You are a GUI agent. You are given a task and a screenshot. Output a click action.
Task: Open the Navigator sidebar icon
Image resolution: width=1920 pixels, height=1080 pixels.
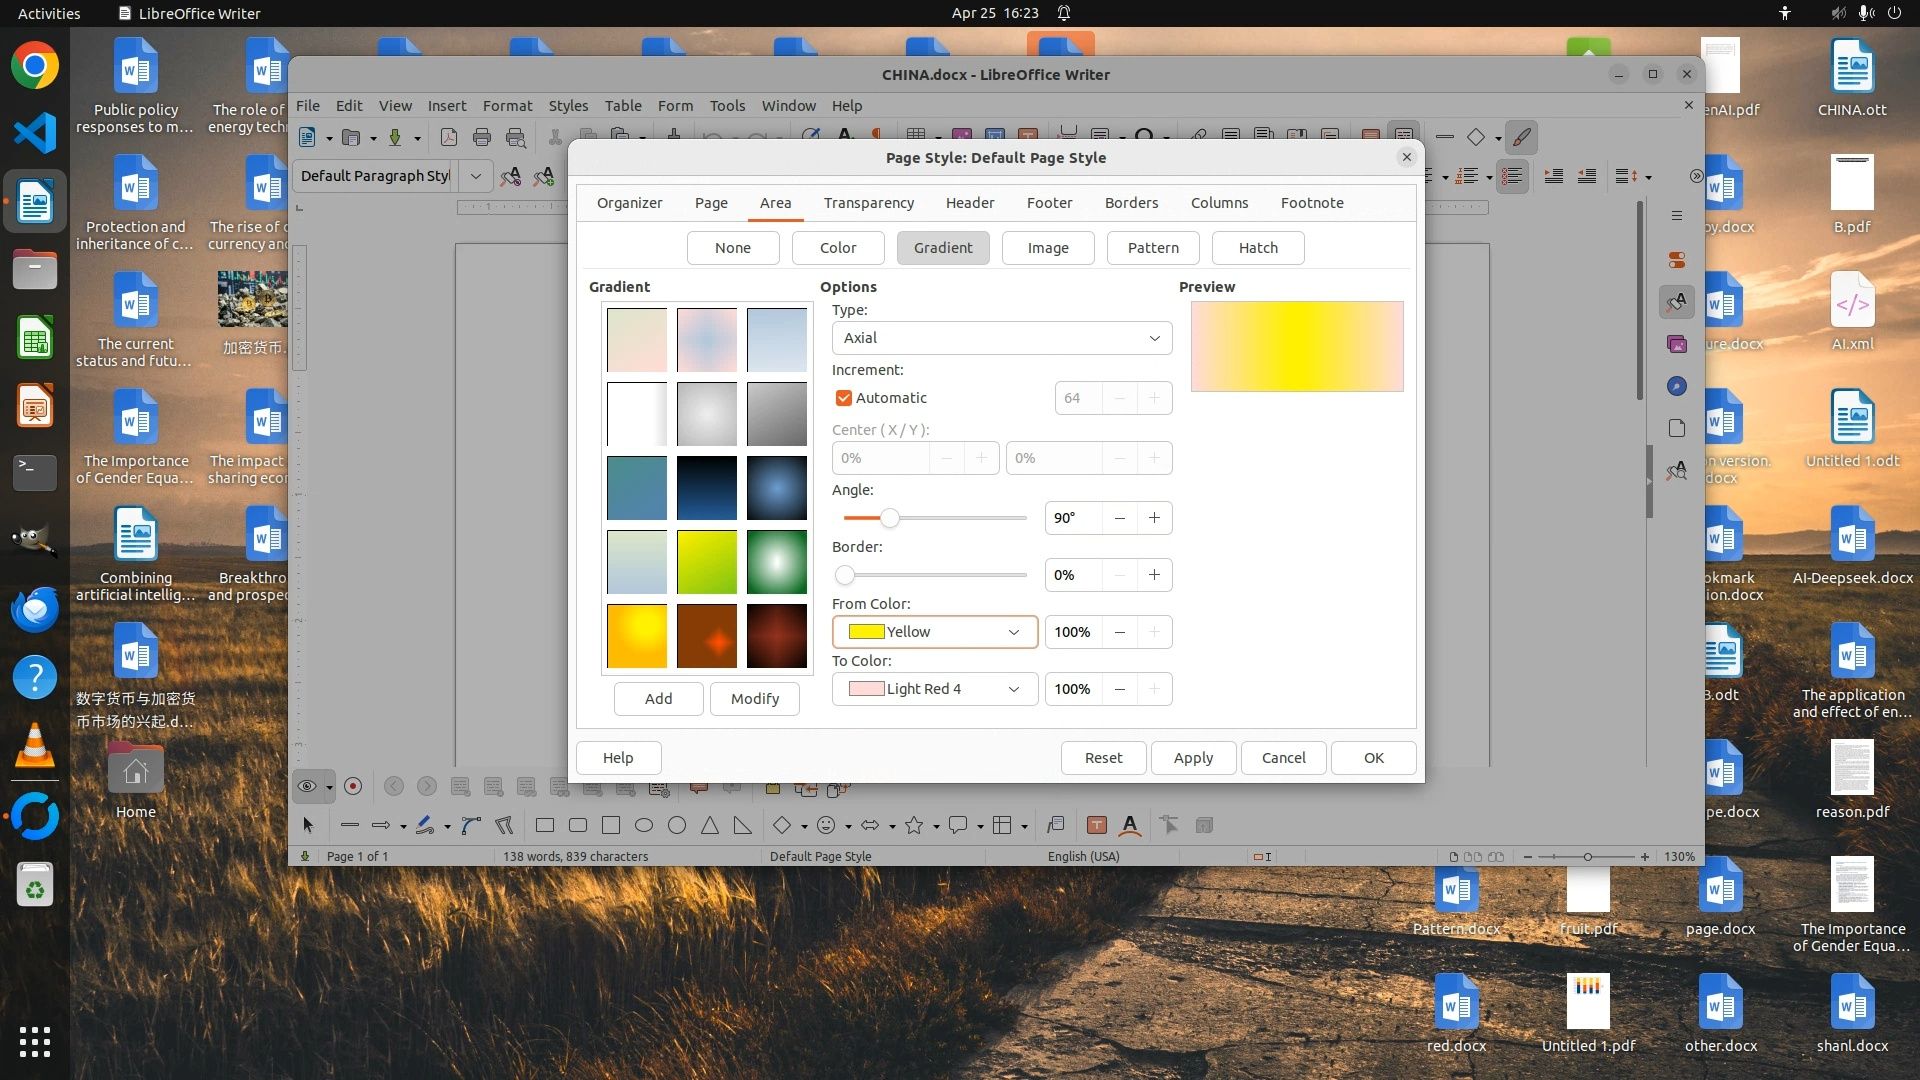click(1677, 386)
